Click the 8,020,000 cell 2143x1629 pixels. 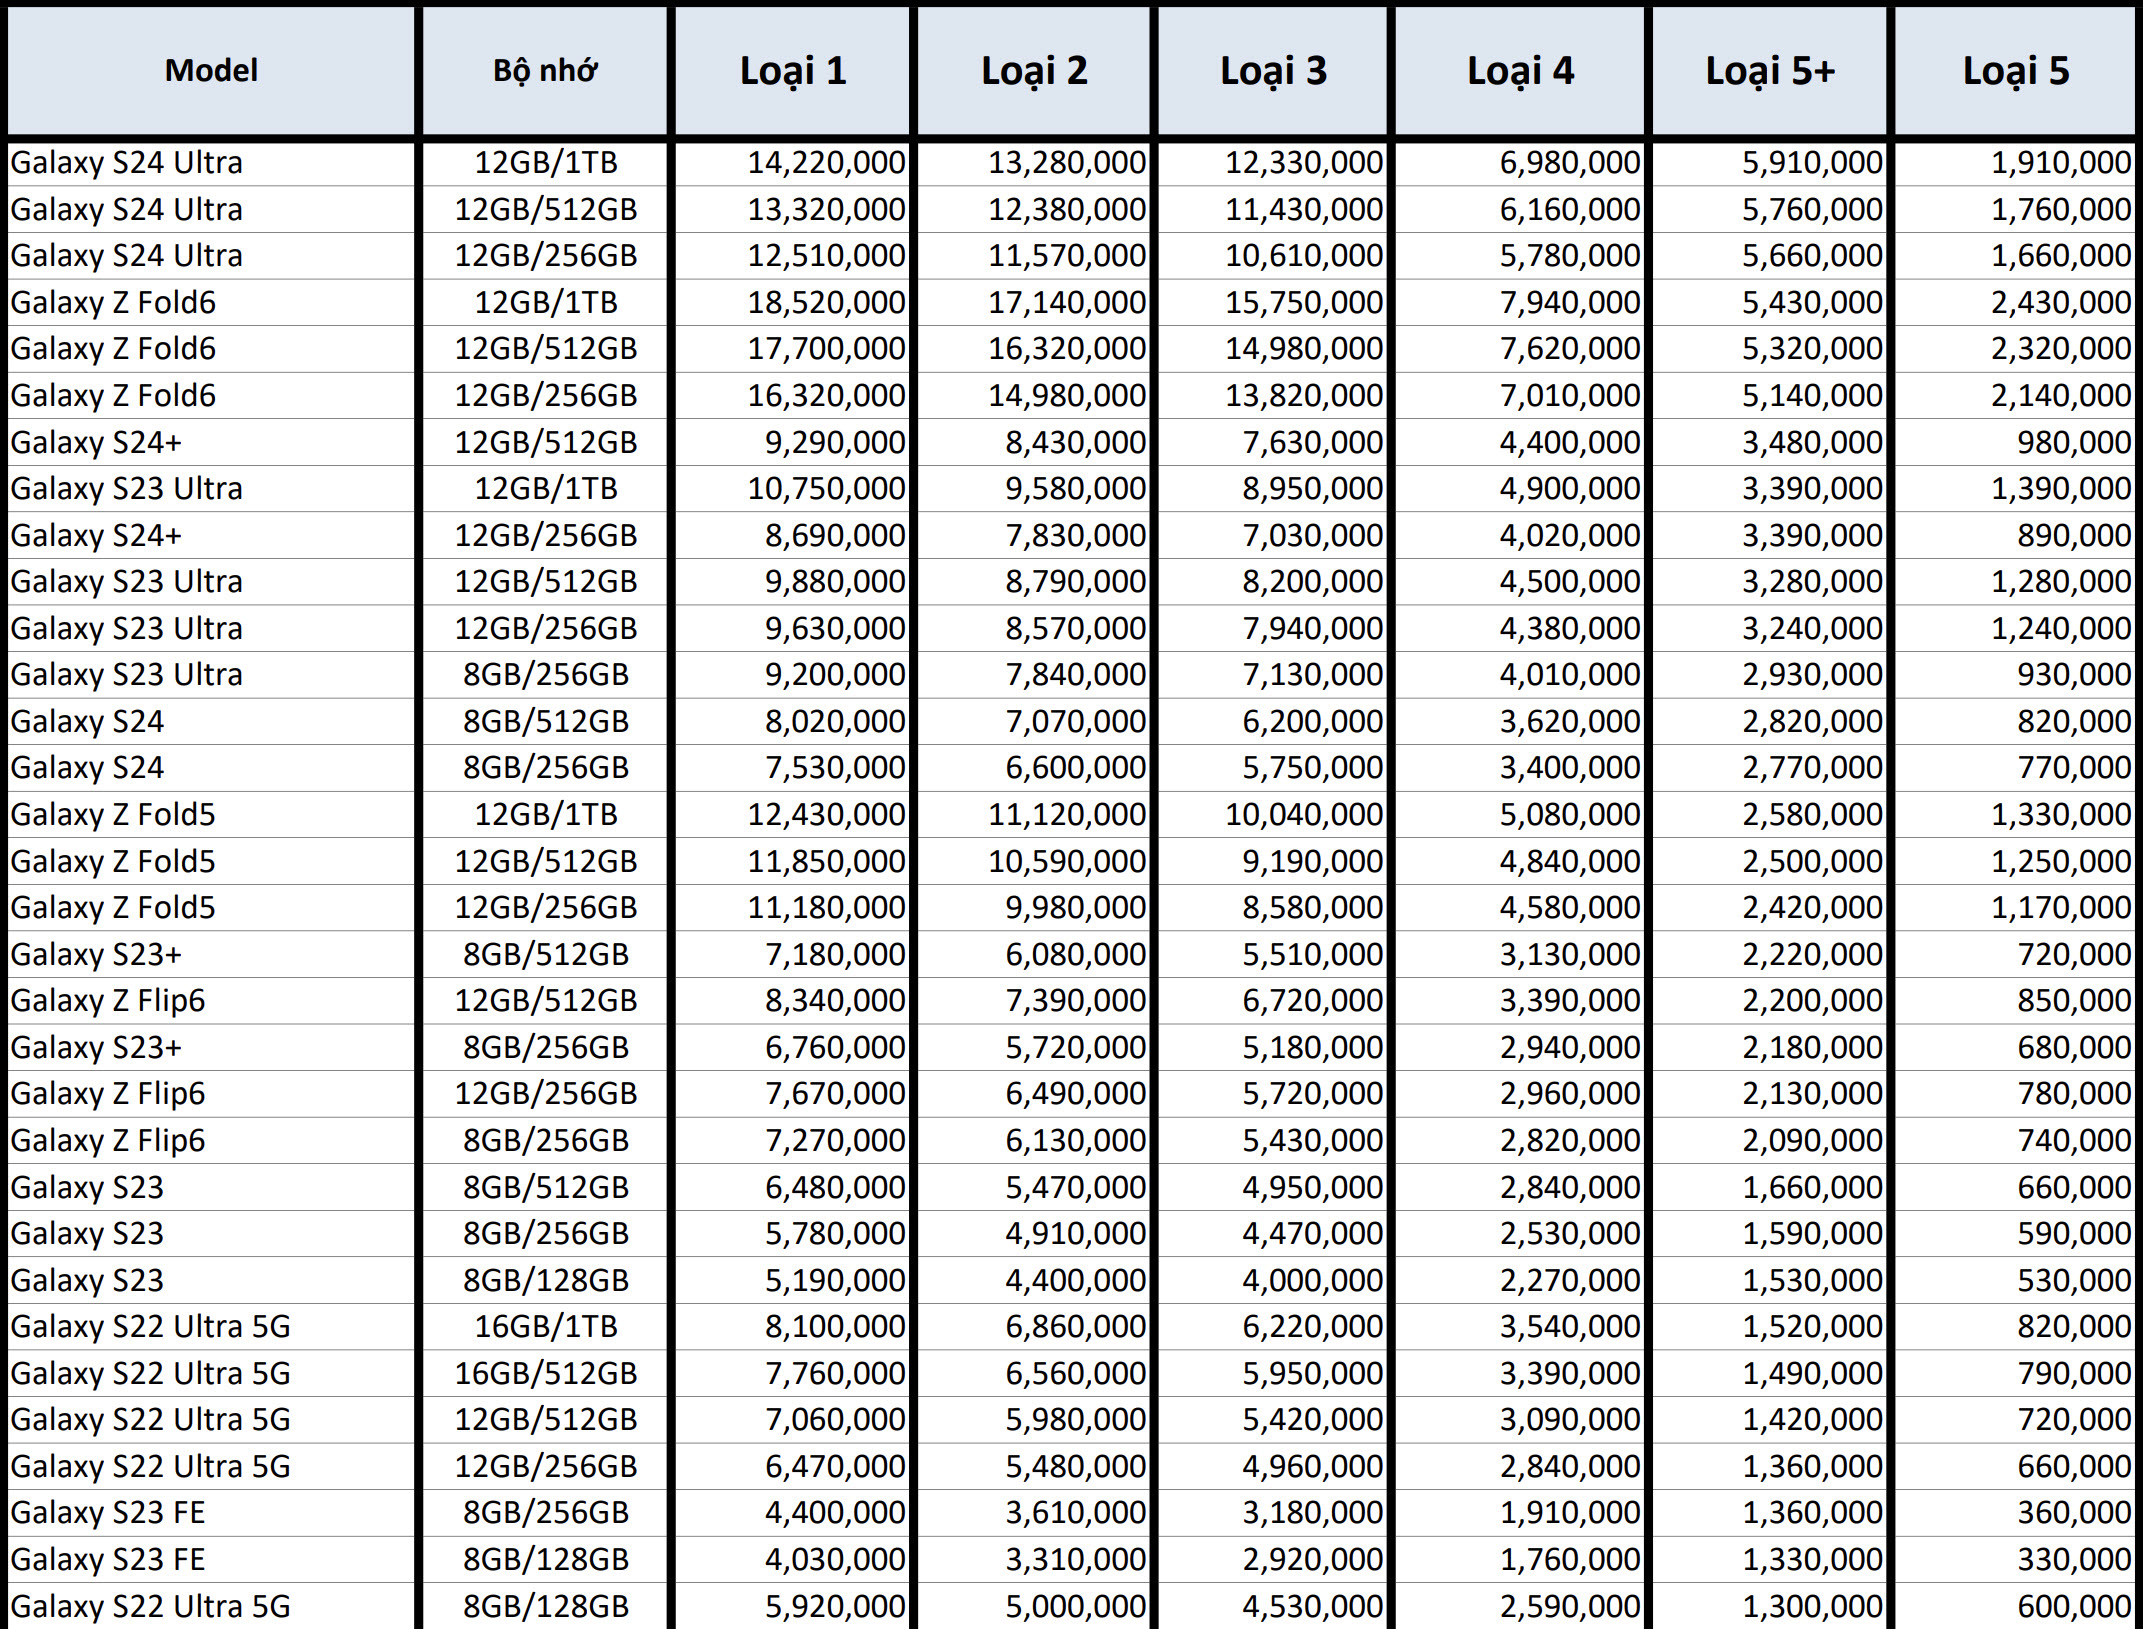[793, 721]
